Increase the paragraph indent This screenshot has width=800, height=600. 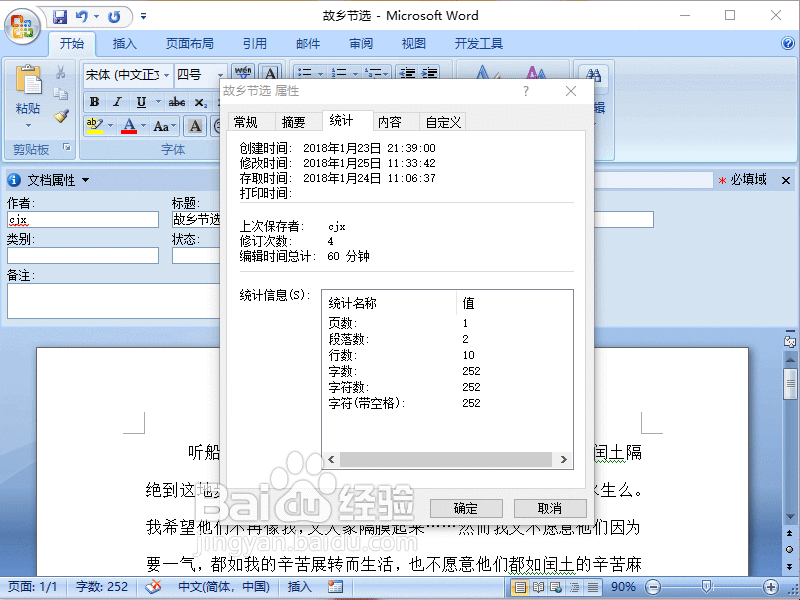[x=430, y=73]
